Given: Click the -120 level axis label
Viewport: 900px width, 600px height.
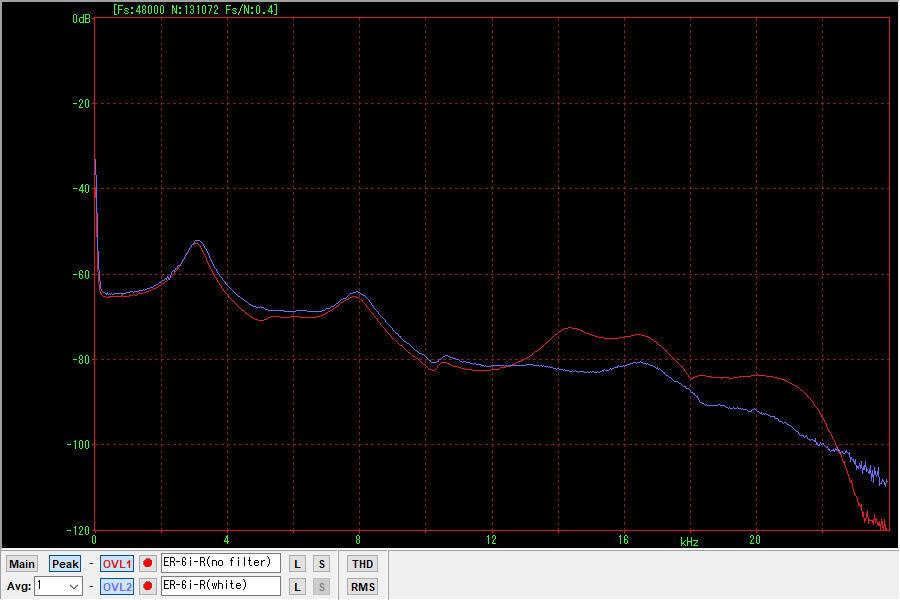Looking at the screenshot, I should (78, 530).
